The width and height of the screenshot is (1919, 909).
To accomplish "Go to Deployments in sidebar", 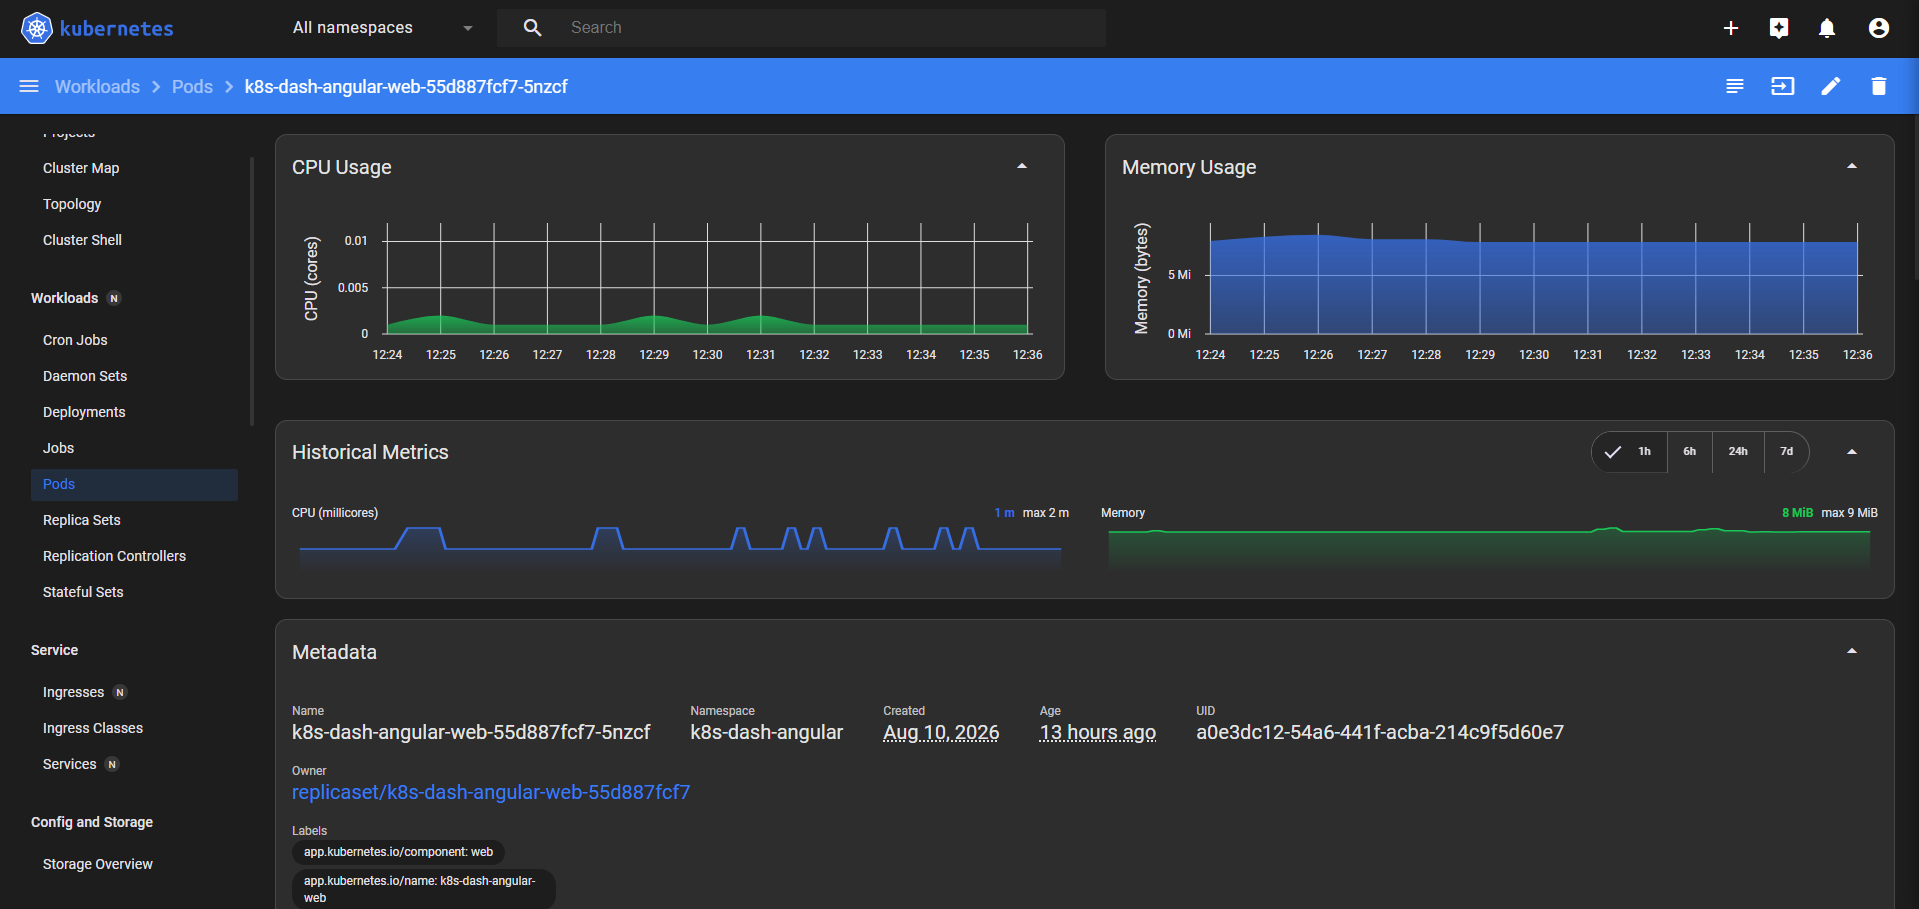I will tap(84, 412).
